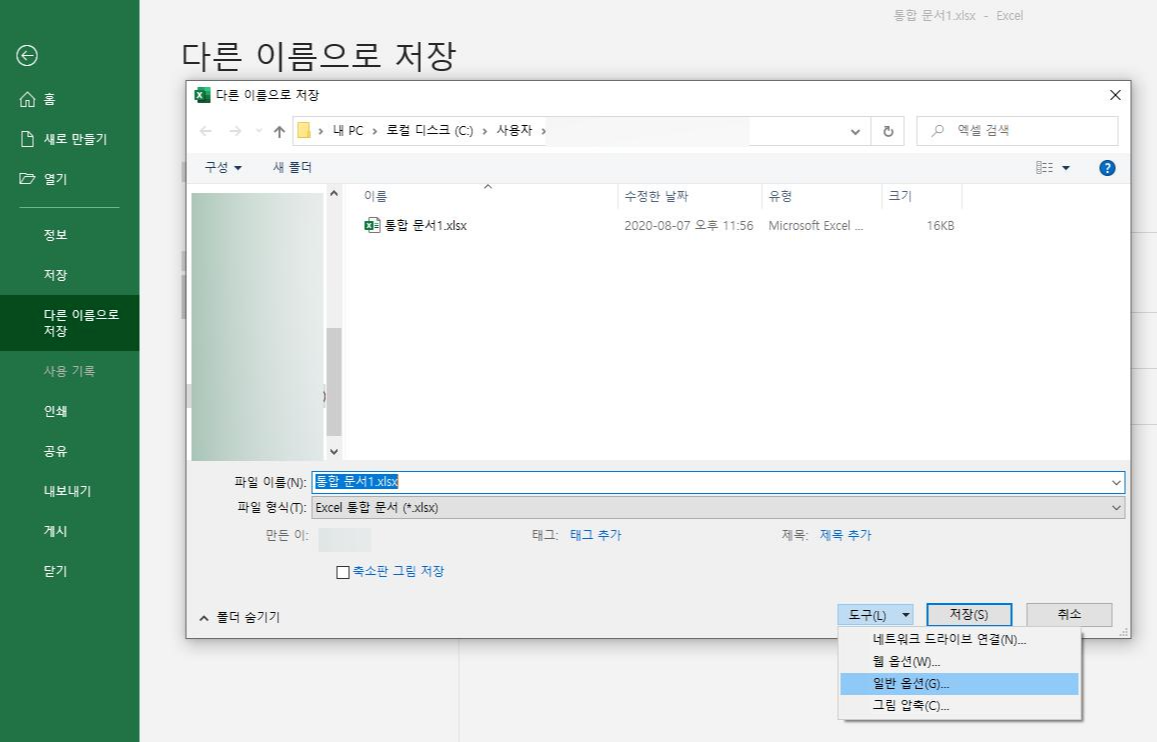Click the nav pane scroll up arrow
Screen dimensions: 1157x742
[x=334, y=193]
